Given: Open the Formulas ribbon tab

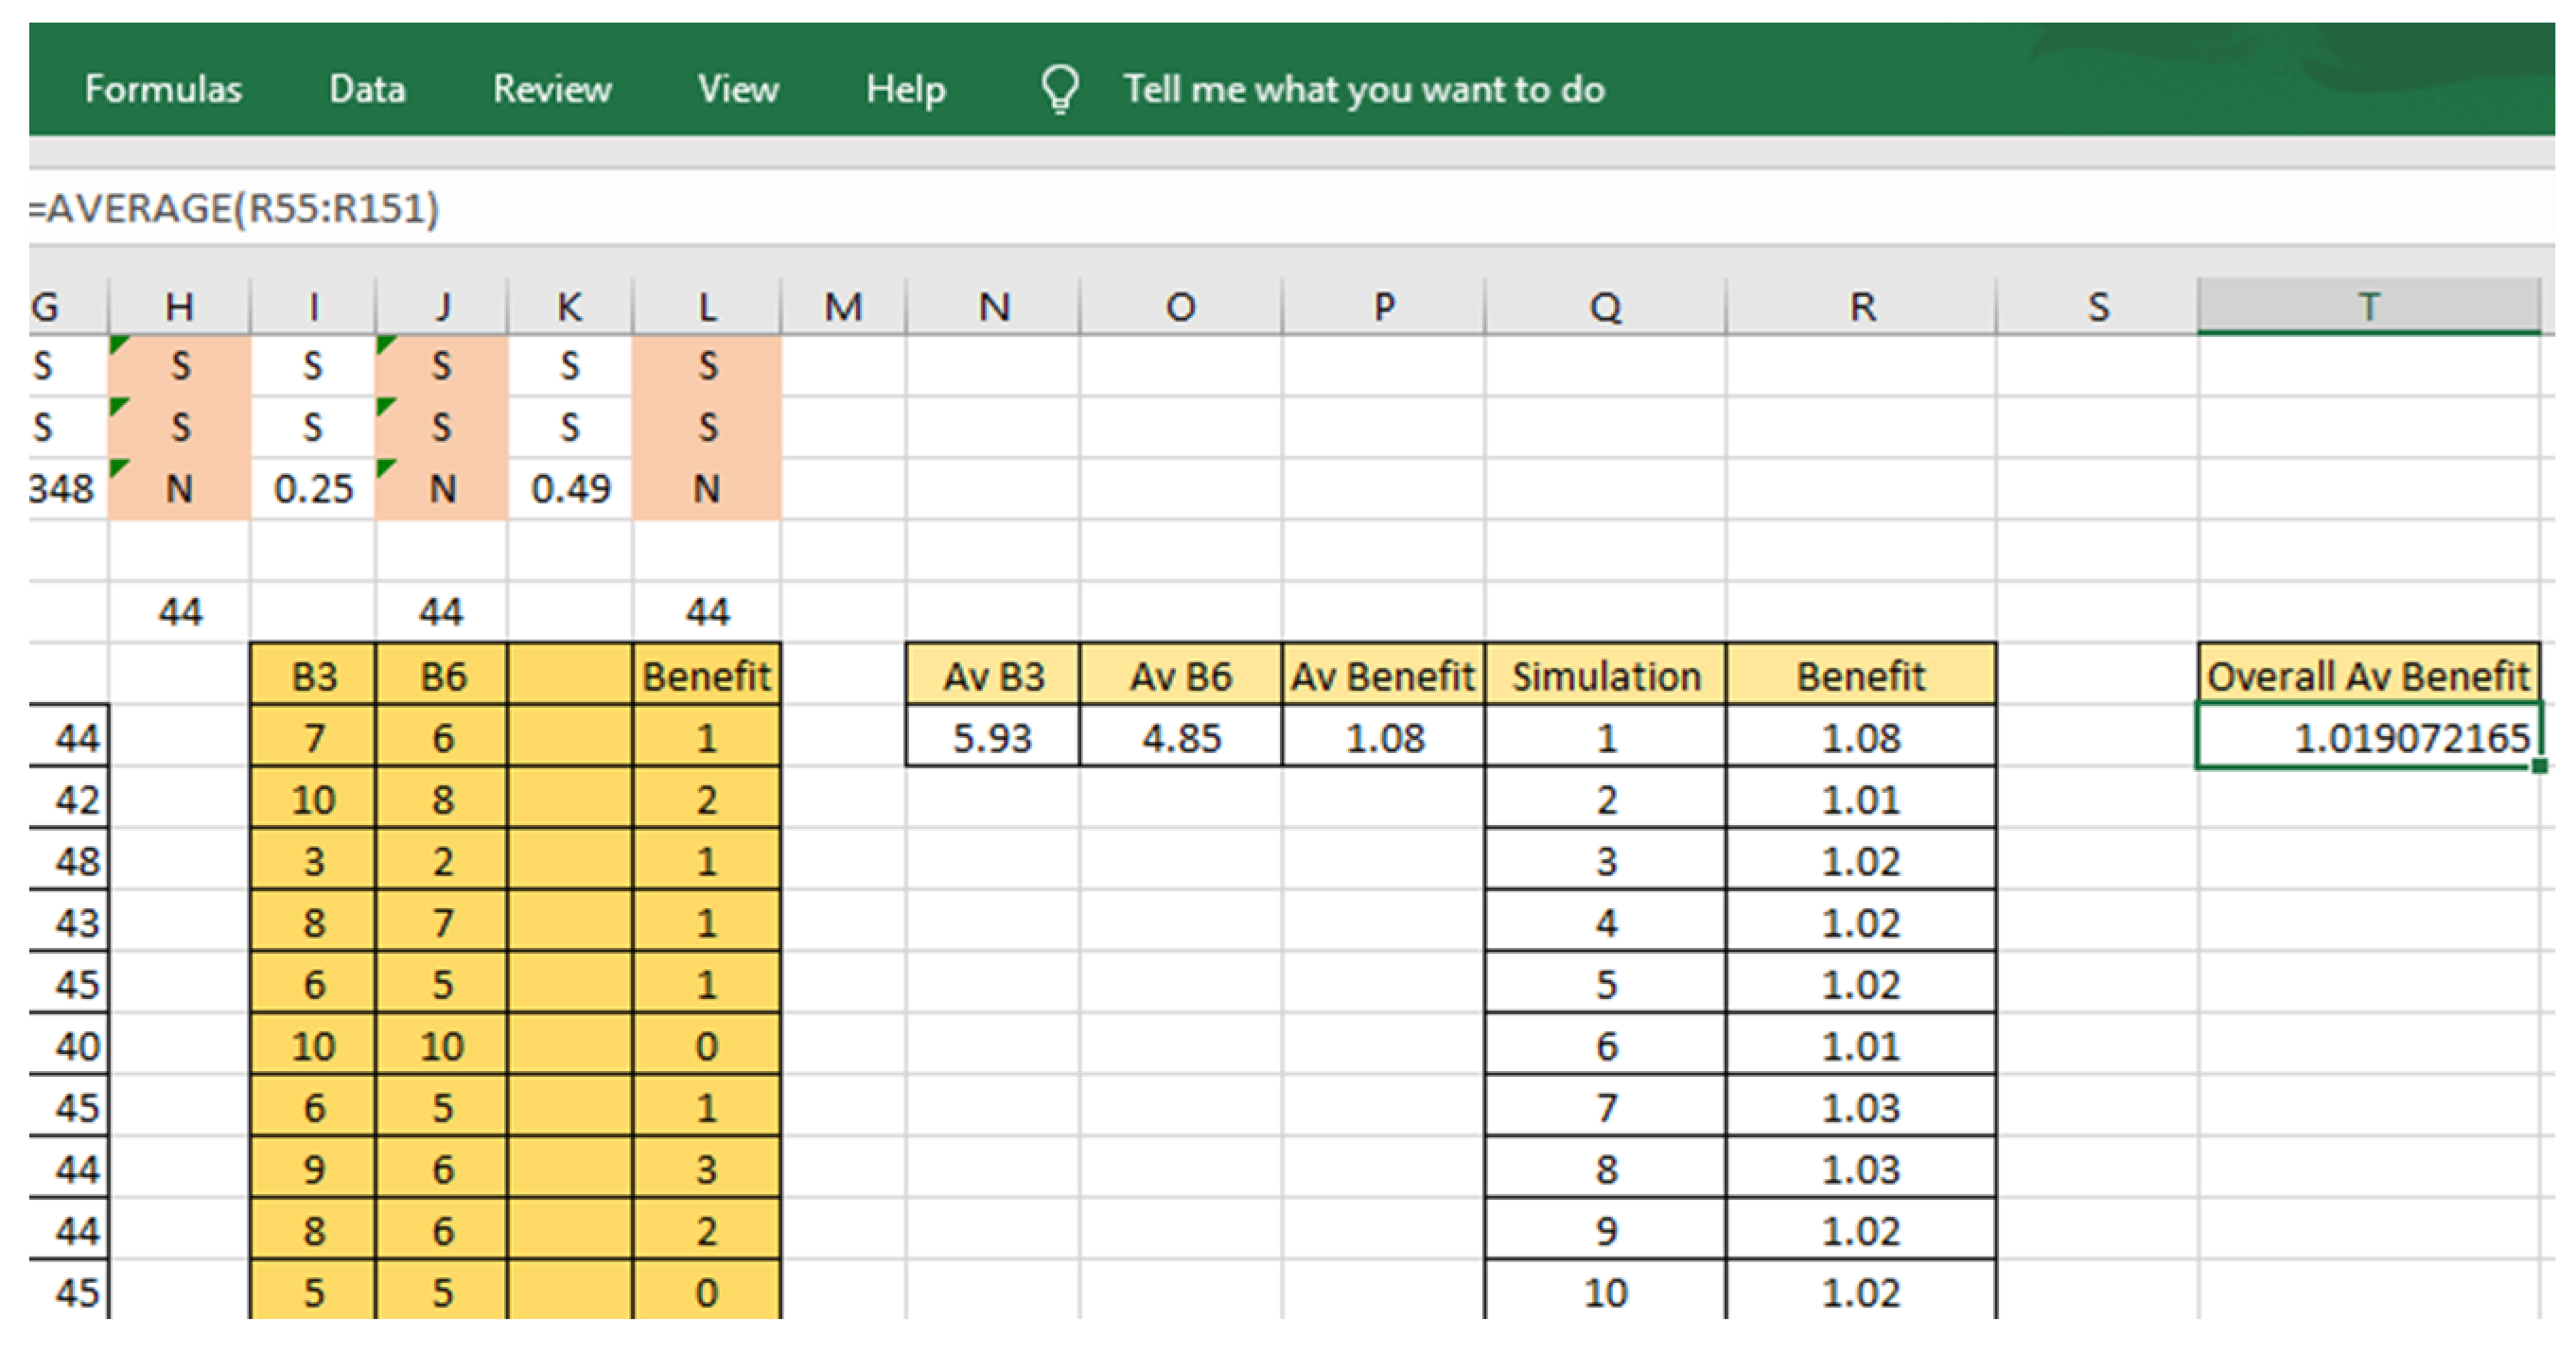Looking at the screenshot, I should [163, 90].
